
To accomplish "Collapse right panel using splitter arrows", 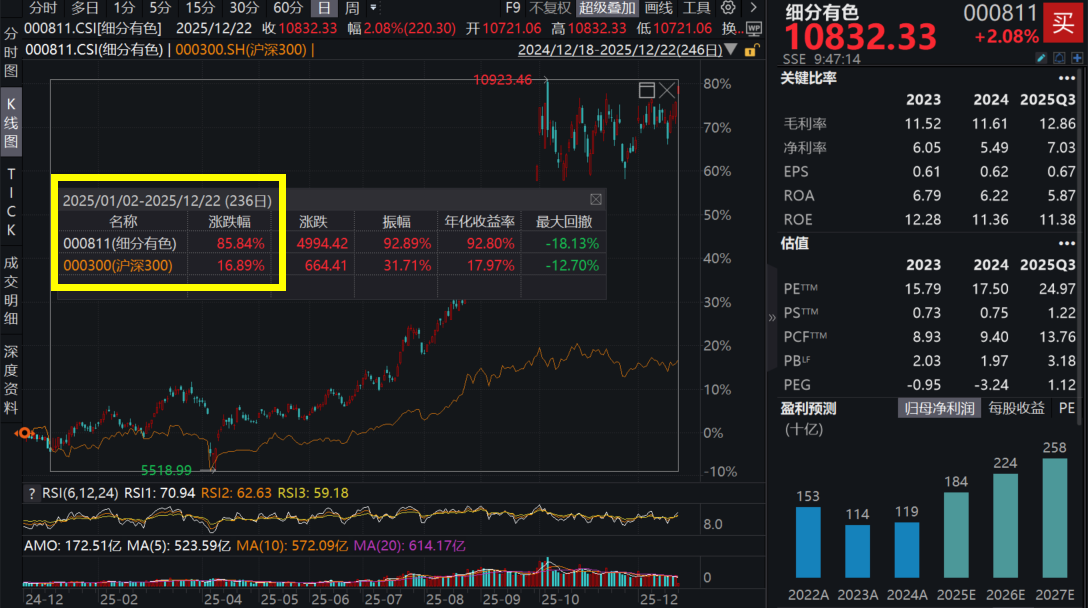I will [x=771, y=317].
